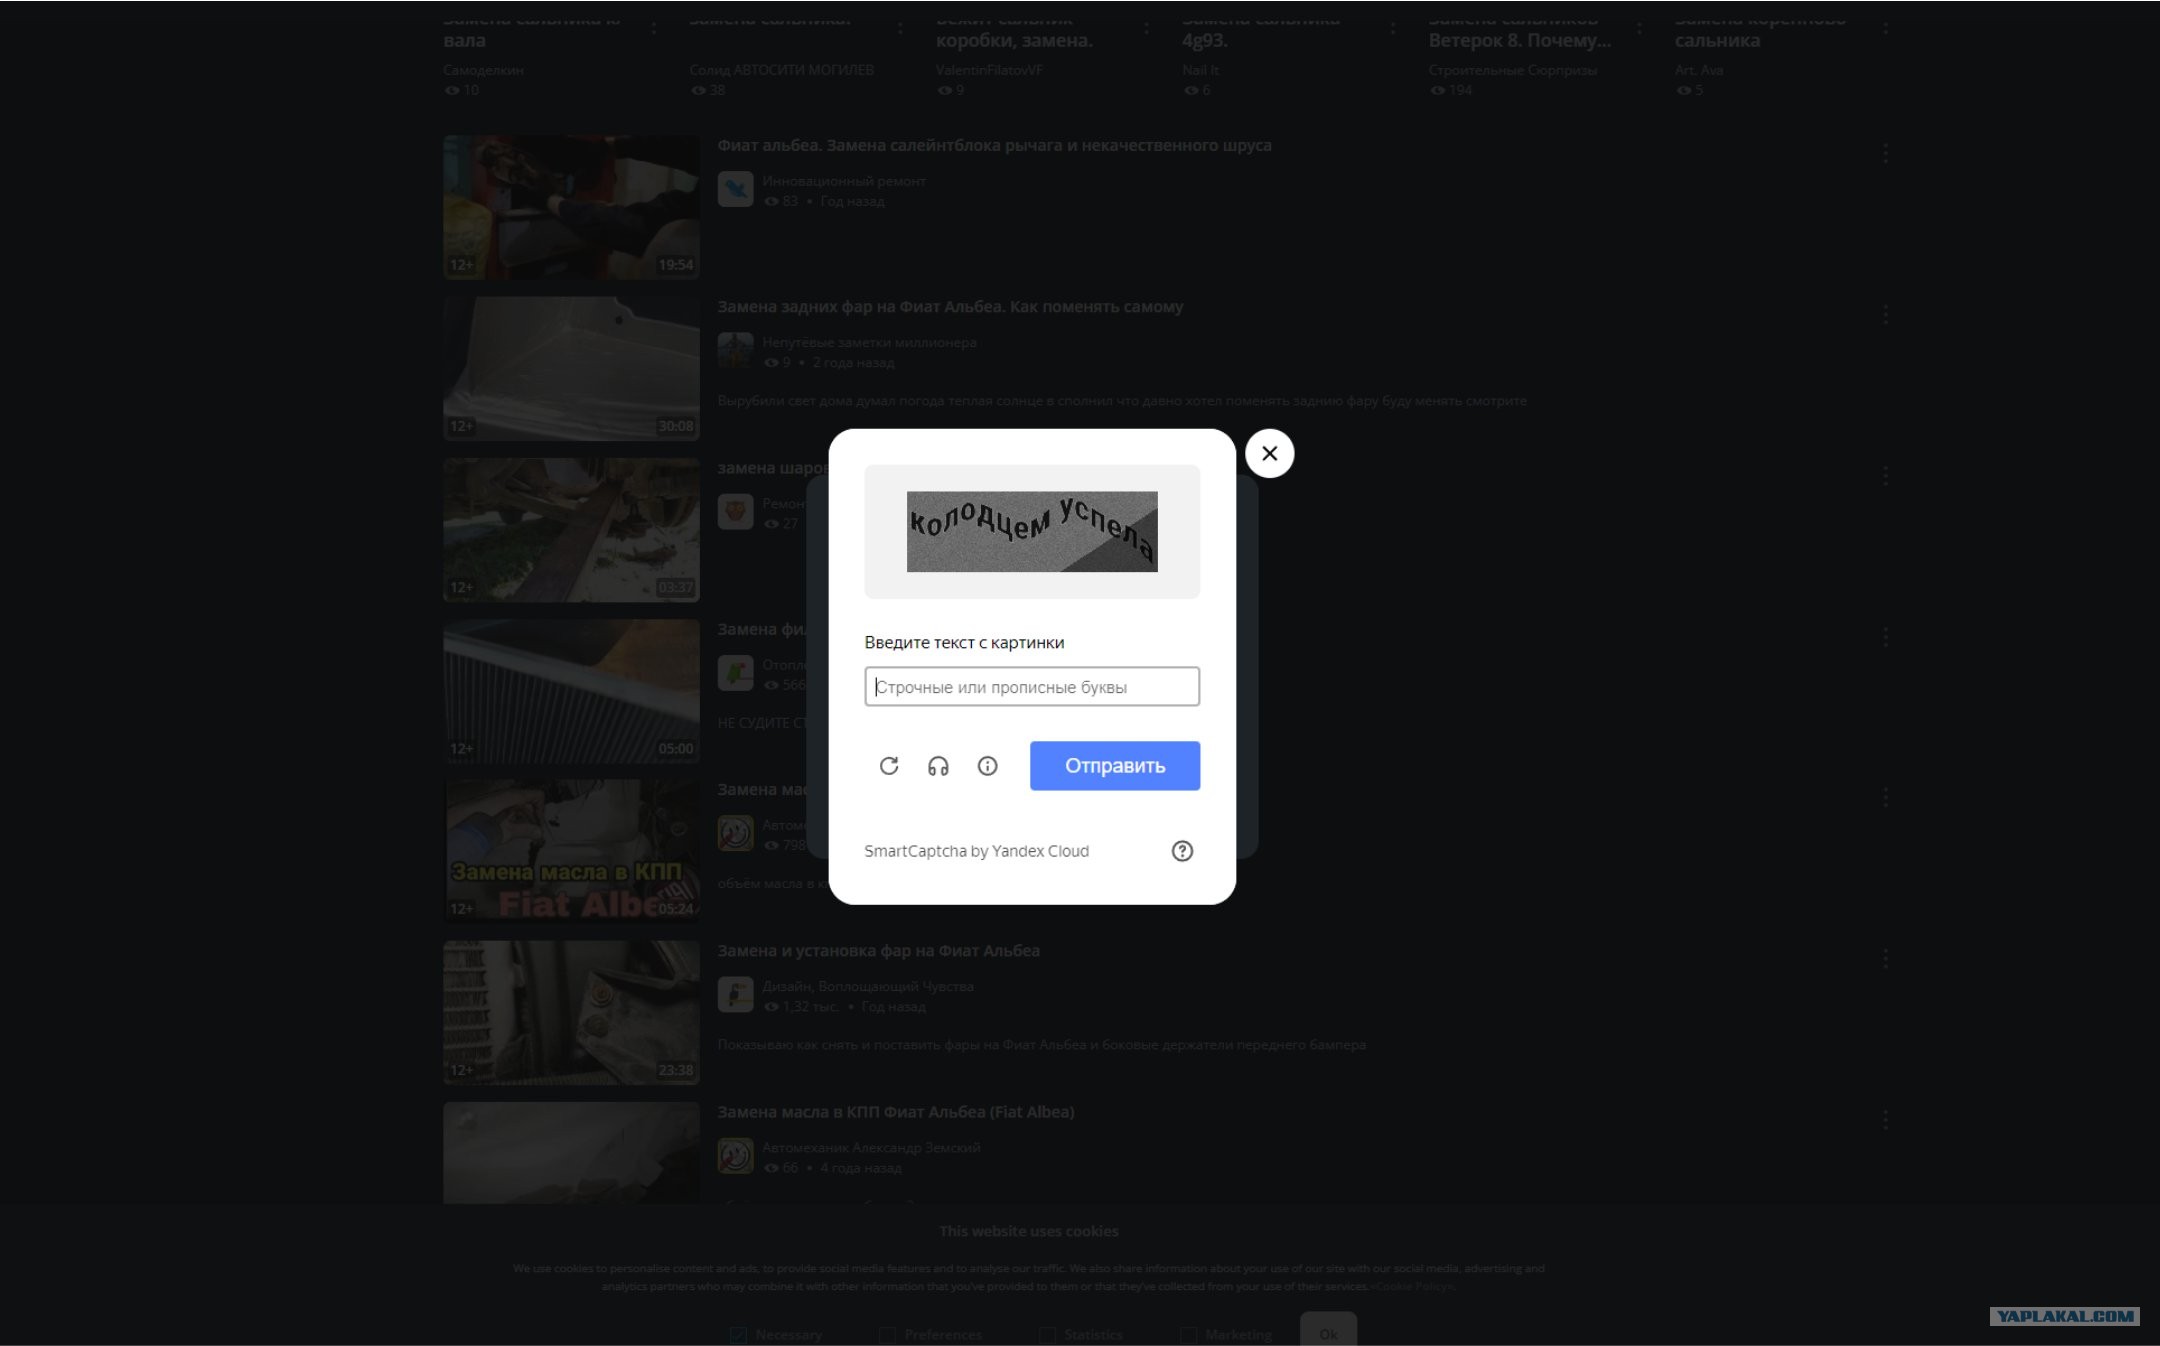Open the 23:38 headlight installation thumbnail
Viewport: 2160px width, 1346px height.
coord(571,1012)
